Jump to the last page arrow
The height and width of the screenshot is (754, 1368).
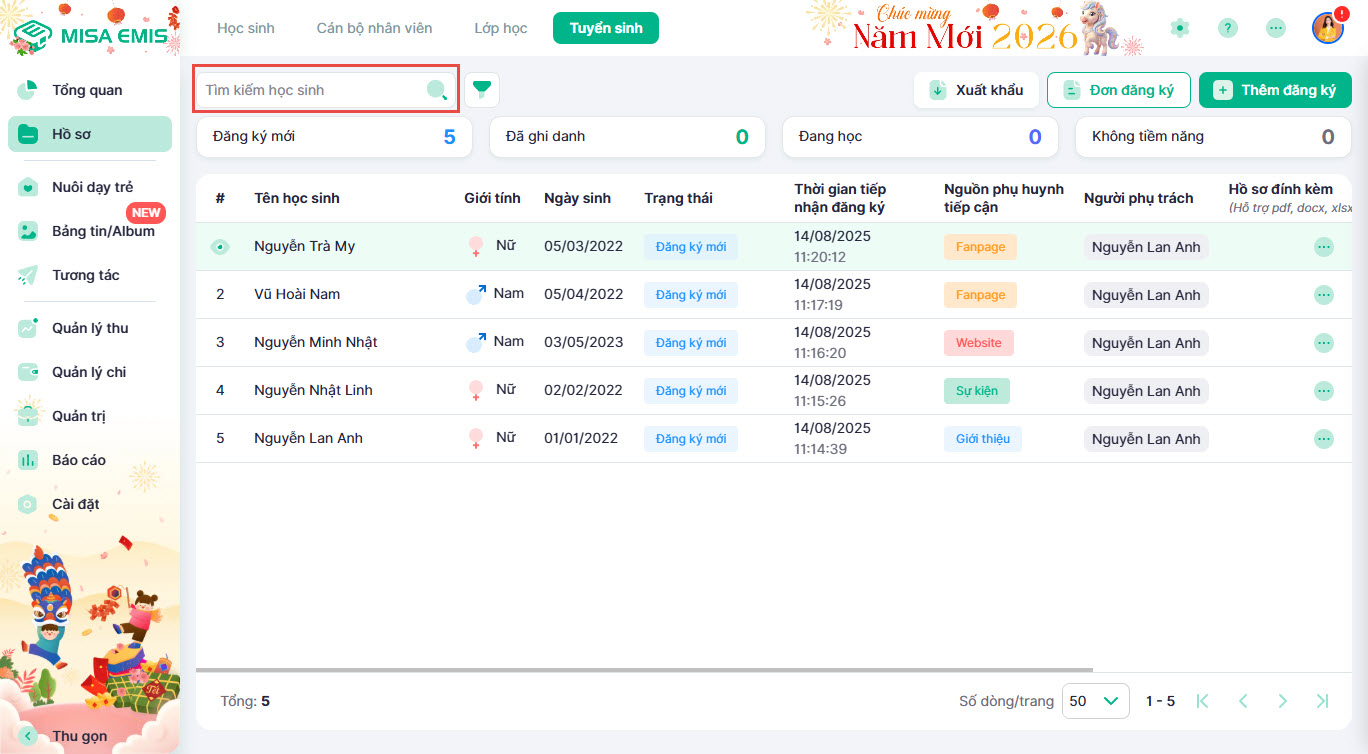(x=1322, y=701)
